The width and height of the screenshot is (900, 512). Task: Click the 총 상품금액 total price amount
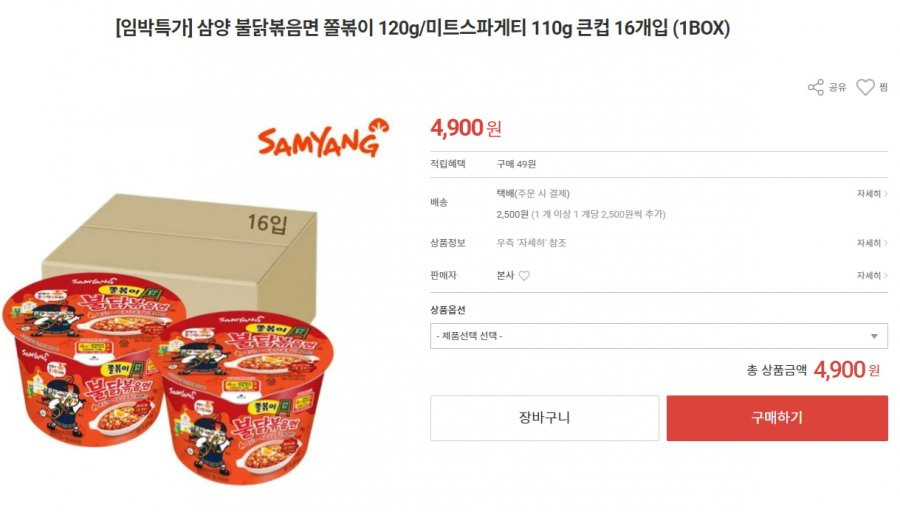coord(847,370)
